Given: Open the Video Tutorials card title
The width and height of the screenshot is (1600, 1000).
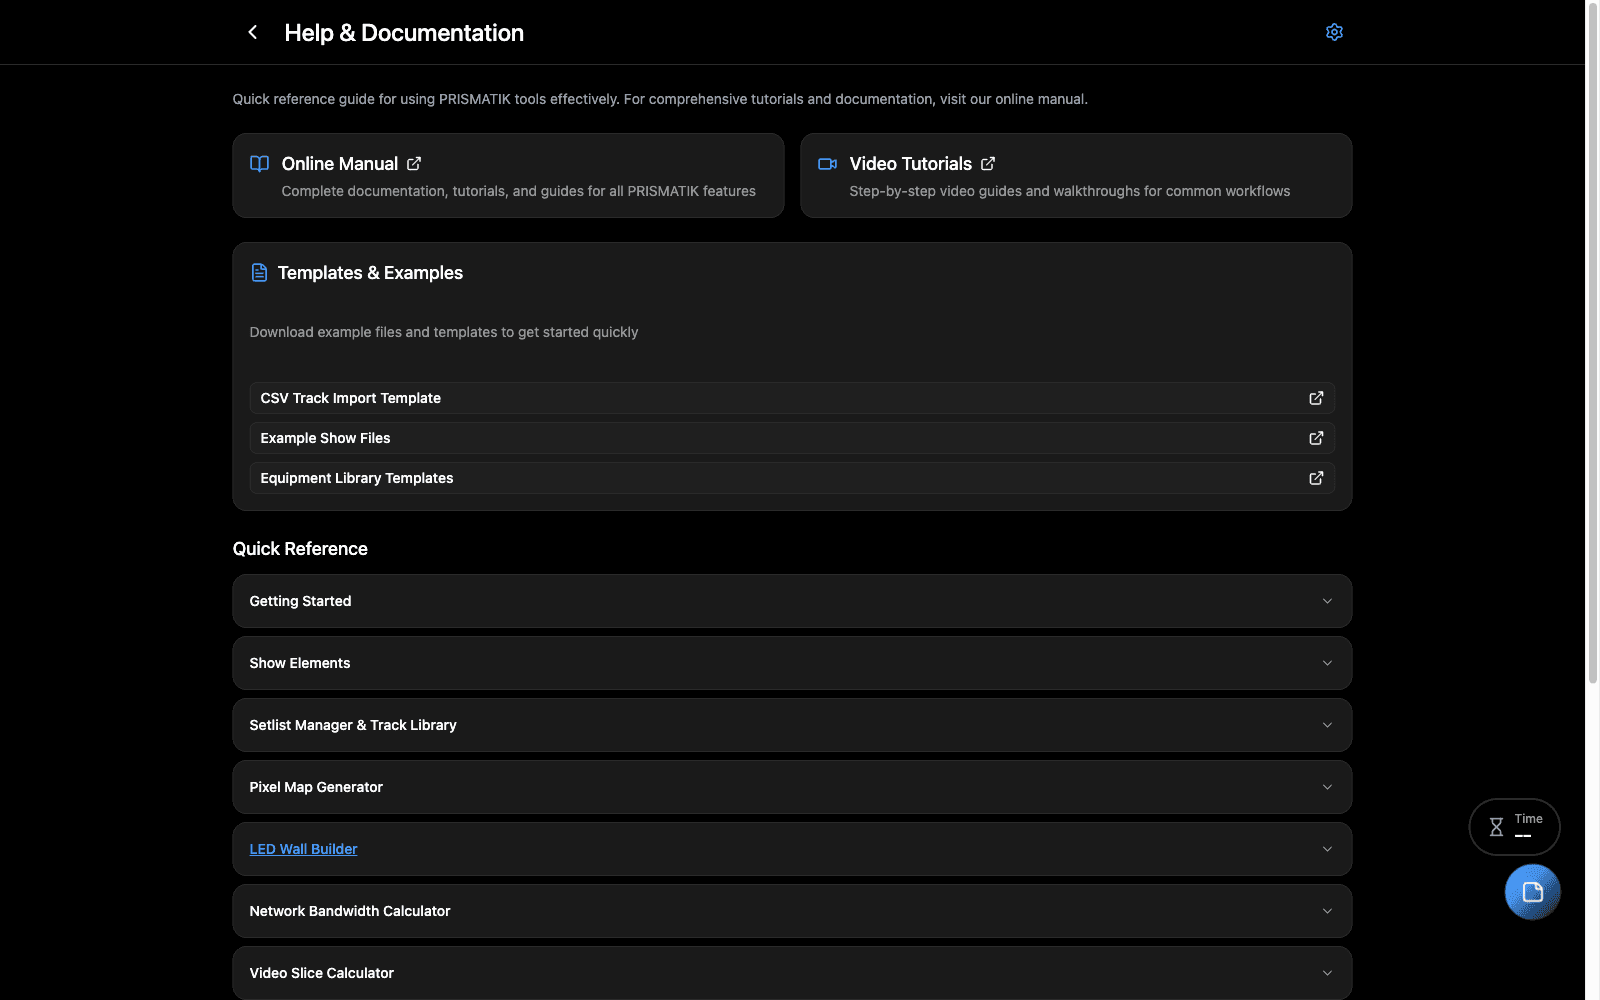Looking at the screenshot, I should coord(910,164).
